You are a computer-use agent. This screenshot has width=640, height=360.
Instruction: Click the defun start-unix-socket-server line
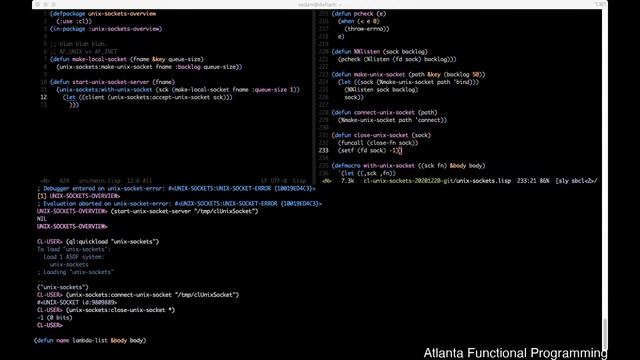(112, 82)
